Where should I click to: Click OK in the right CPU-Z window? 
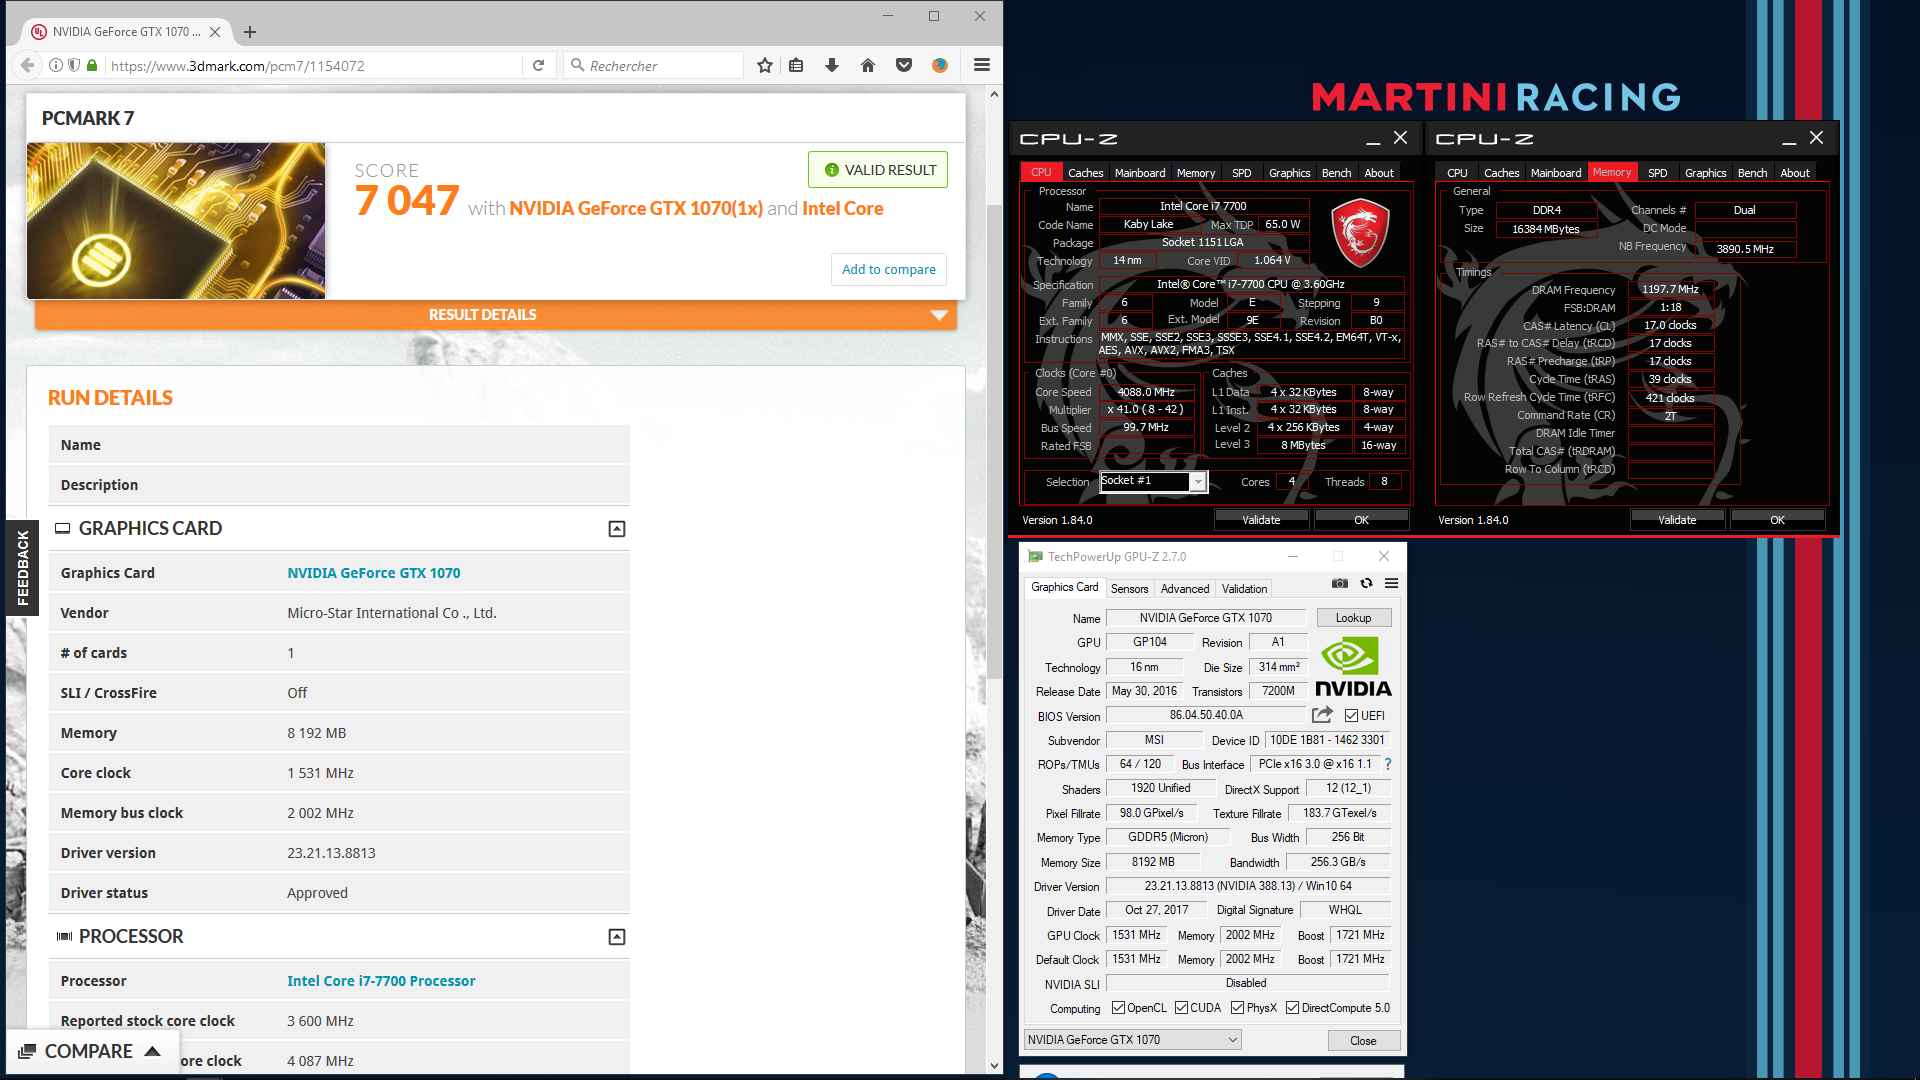(x=1777, y=520)
